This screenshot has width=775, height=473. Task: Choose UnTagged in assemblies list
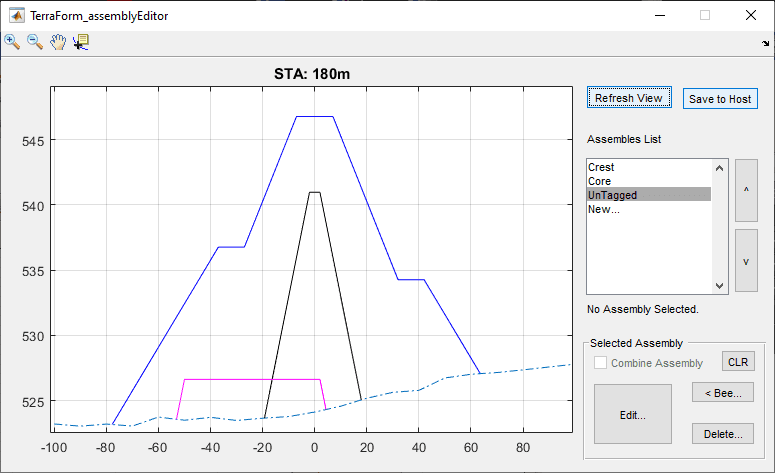(612, 195)
